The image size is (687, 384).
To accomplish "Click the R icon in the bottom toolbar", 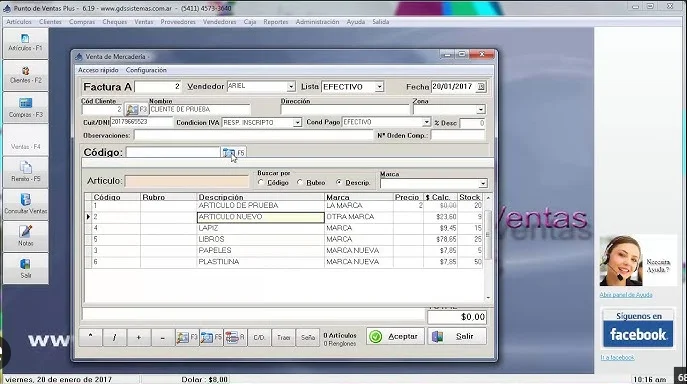I will click(x=235, y=337).
